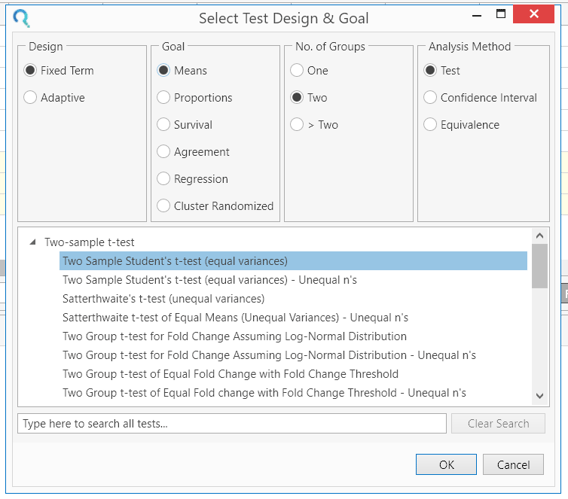Click the Cancel button
The height and width of the screenshot is (499, 568).
pos(513,464)
